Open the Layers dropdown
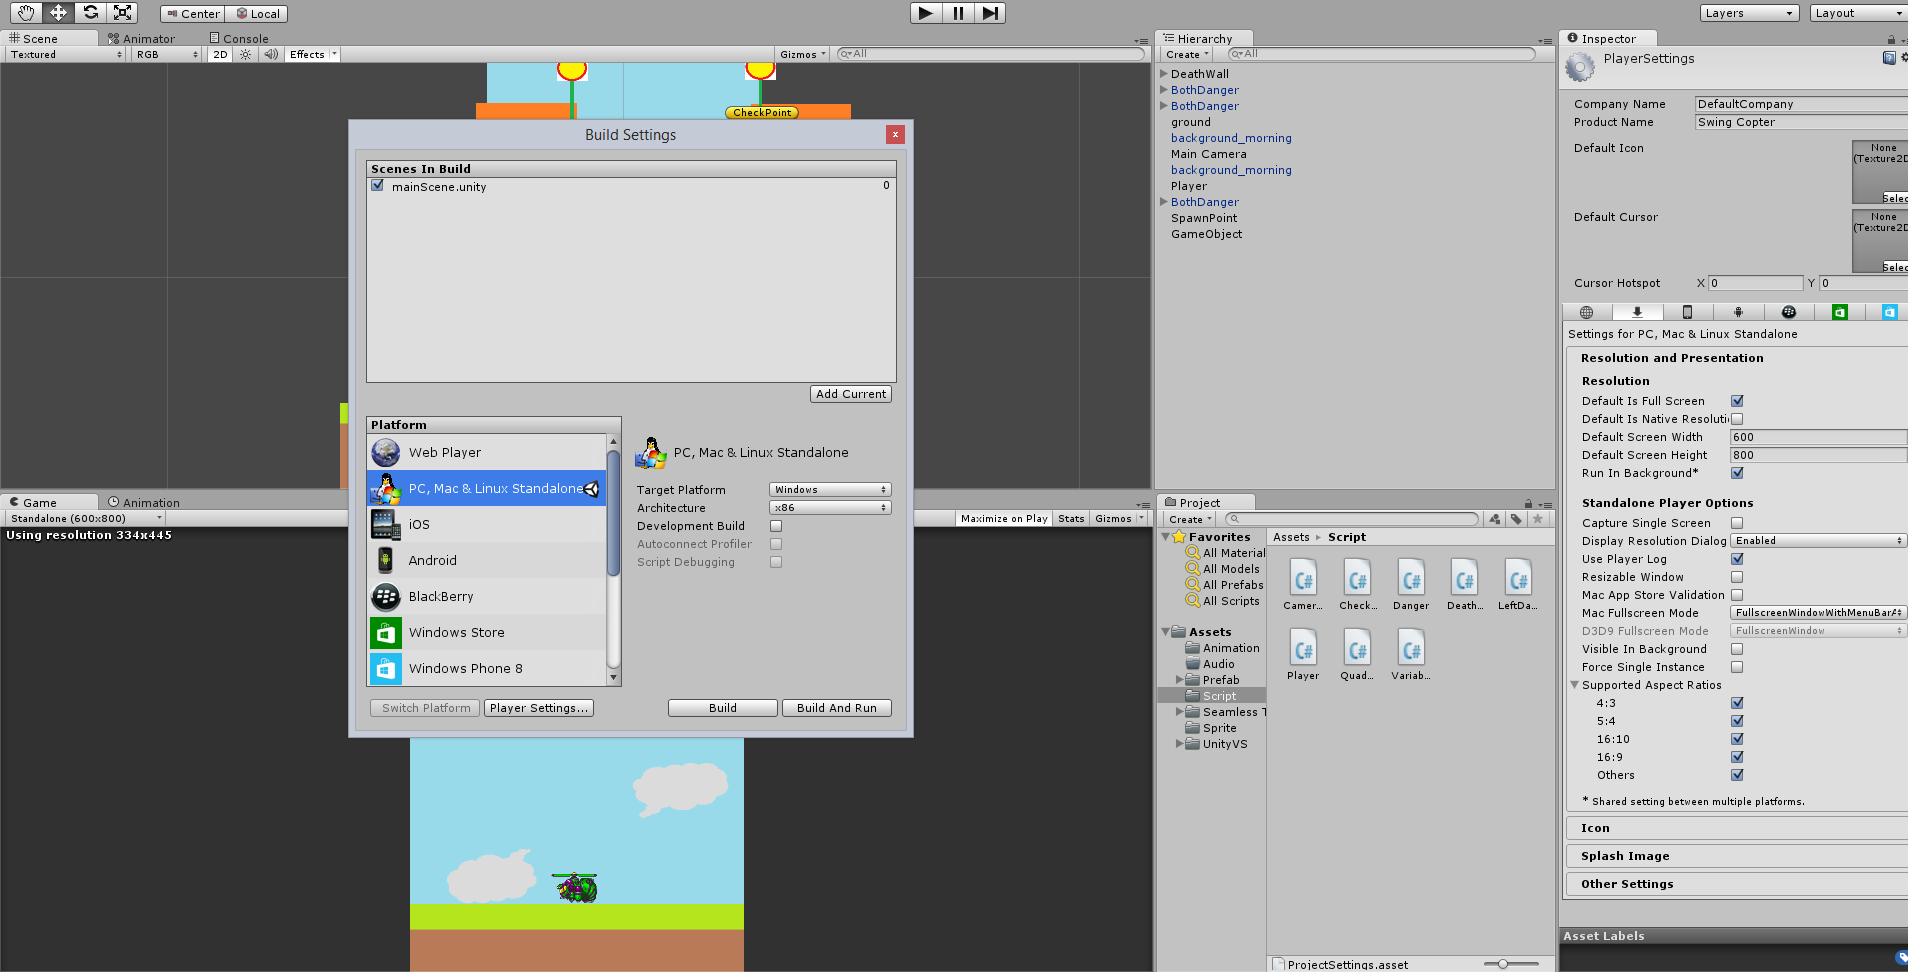 pos(1749,13)
